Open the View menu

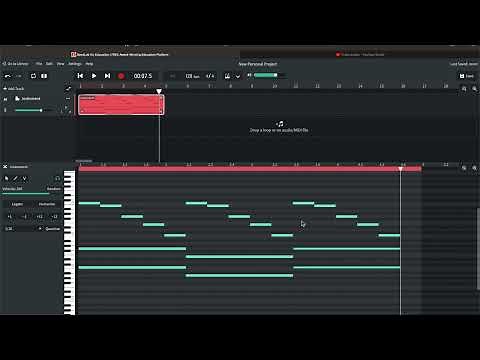point(60,63)
